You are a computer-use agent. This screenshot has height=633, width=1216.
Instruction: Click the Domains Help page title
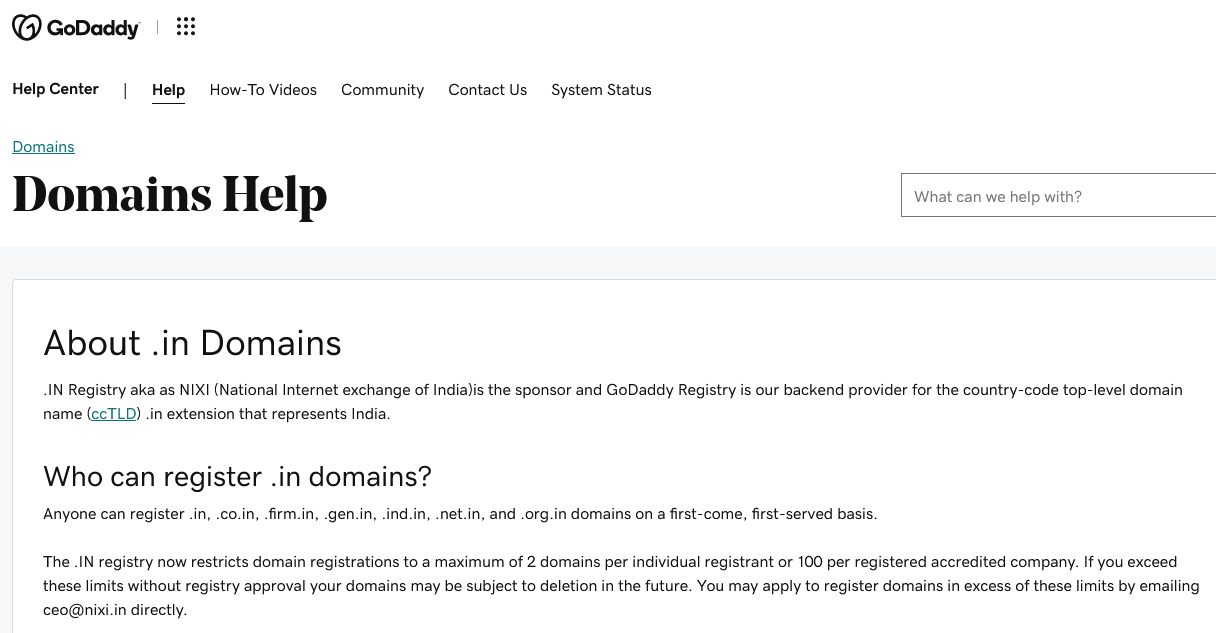coord(170,194)
